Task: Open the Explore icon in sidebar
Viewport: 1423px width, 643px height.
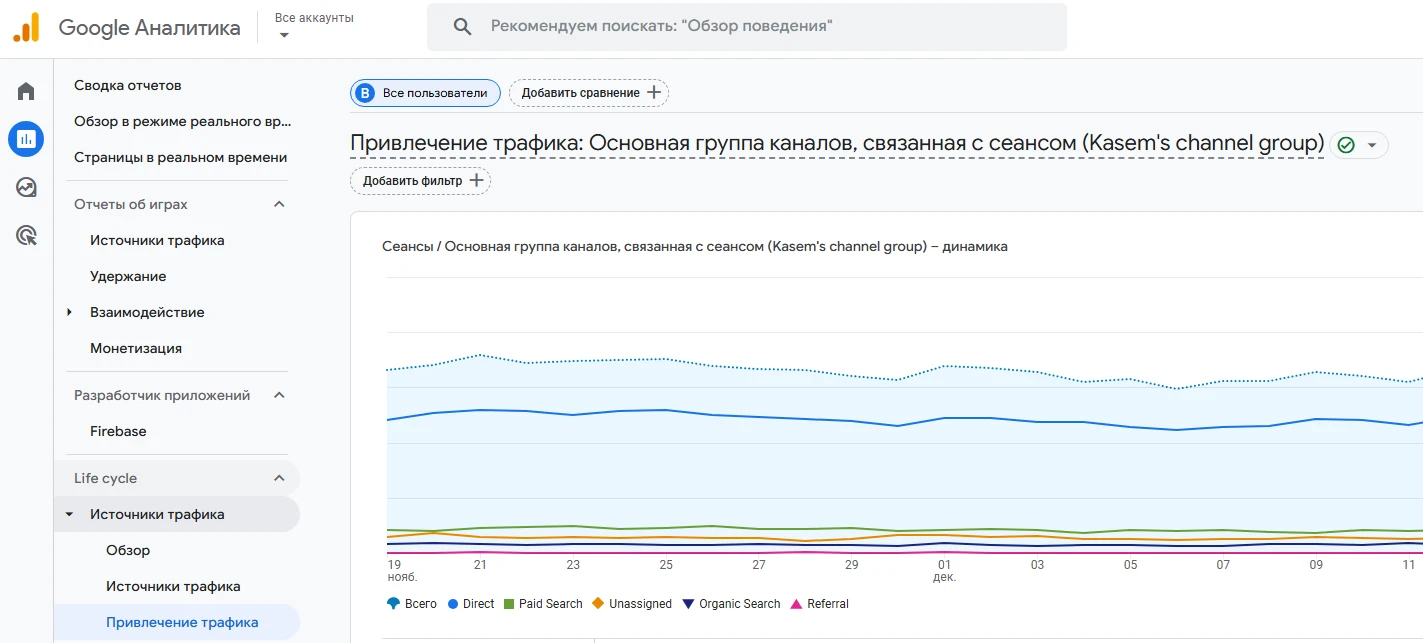Action: 26,187
